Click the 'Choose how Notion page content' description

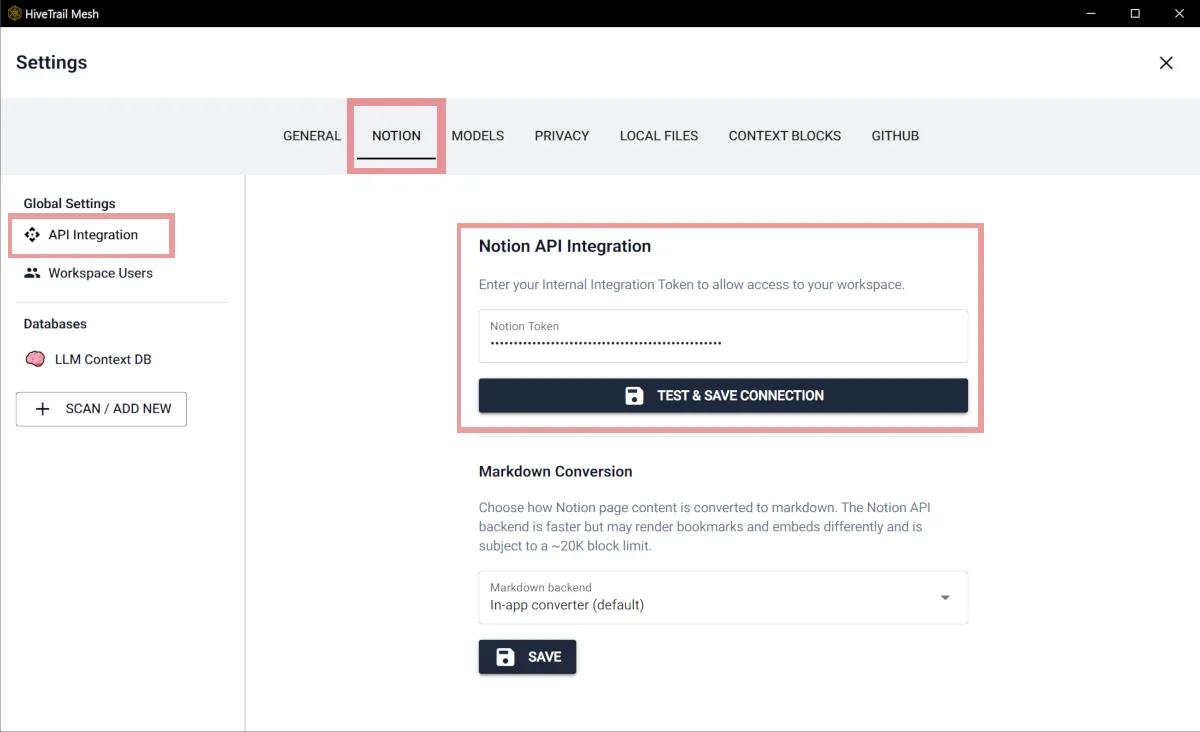coord(705,527)
